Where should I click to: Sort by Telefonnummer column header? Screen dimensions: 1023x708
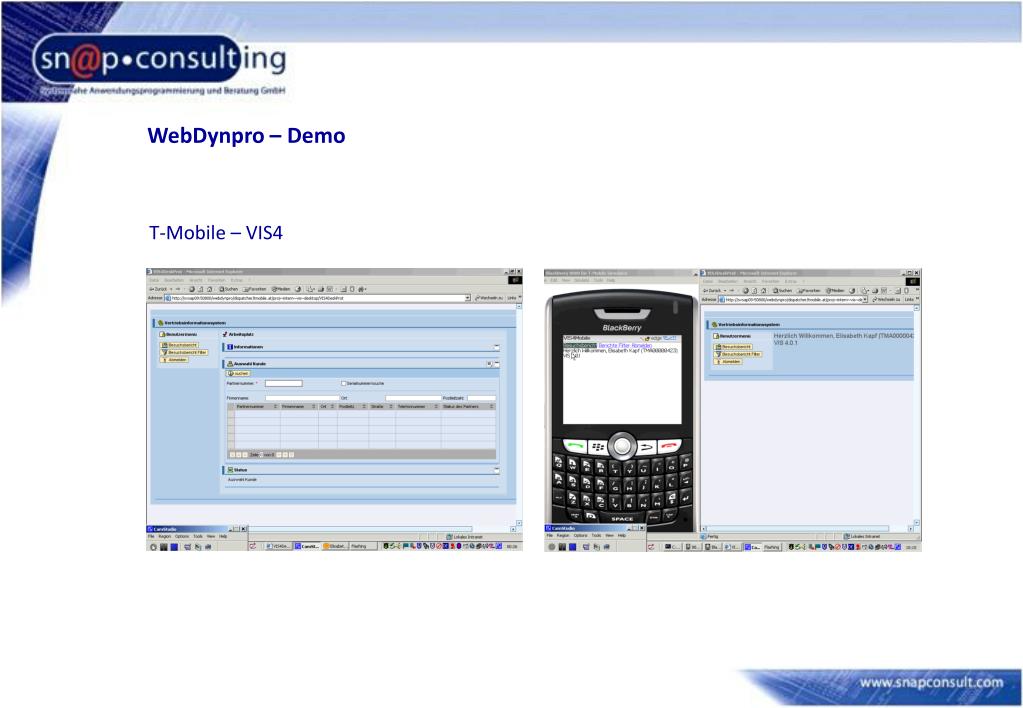point(418,406)
